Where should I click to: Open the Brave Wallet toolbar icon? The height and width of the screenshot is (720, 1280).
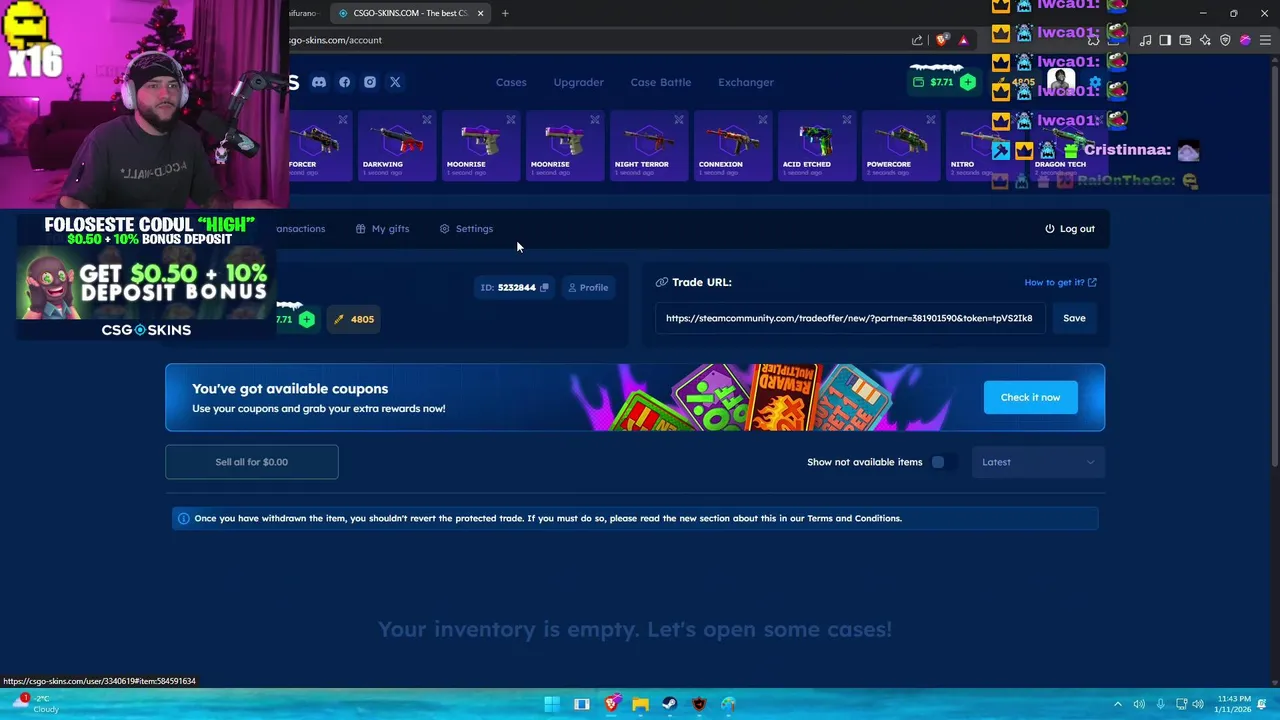click(1185, 40)
